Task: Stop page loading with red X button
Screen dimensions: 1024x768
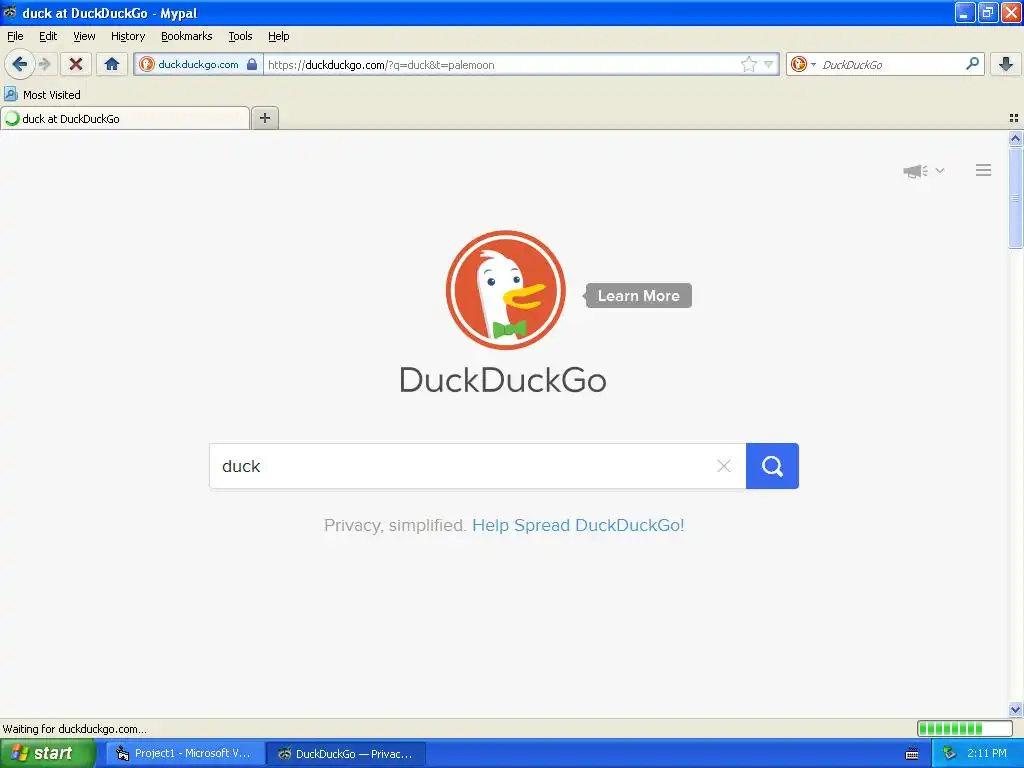Action: click(76, 64)
